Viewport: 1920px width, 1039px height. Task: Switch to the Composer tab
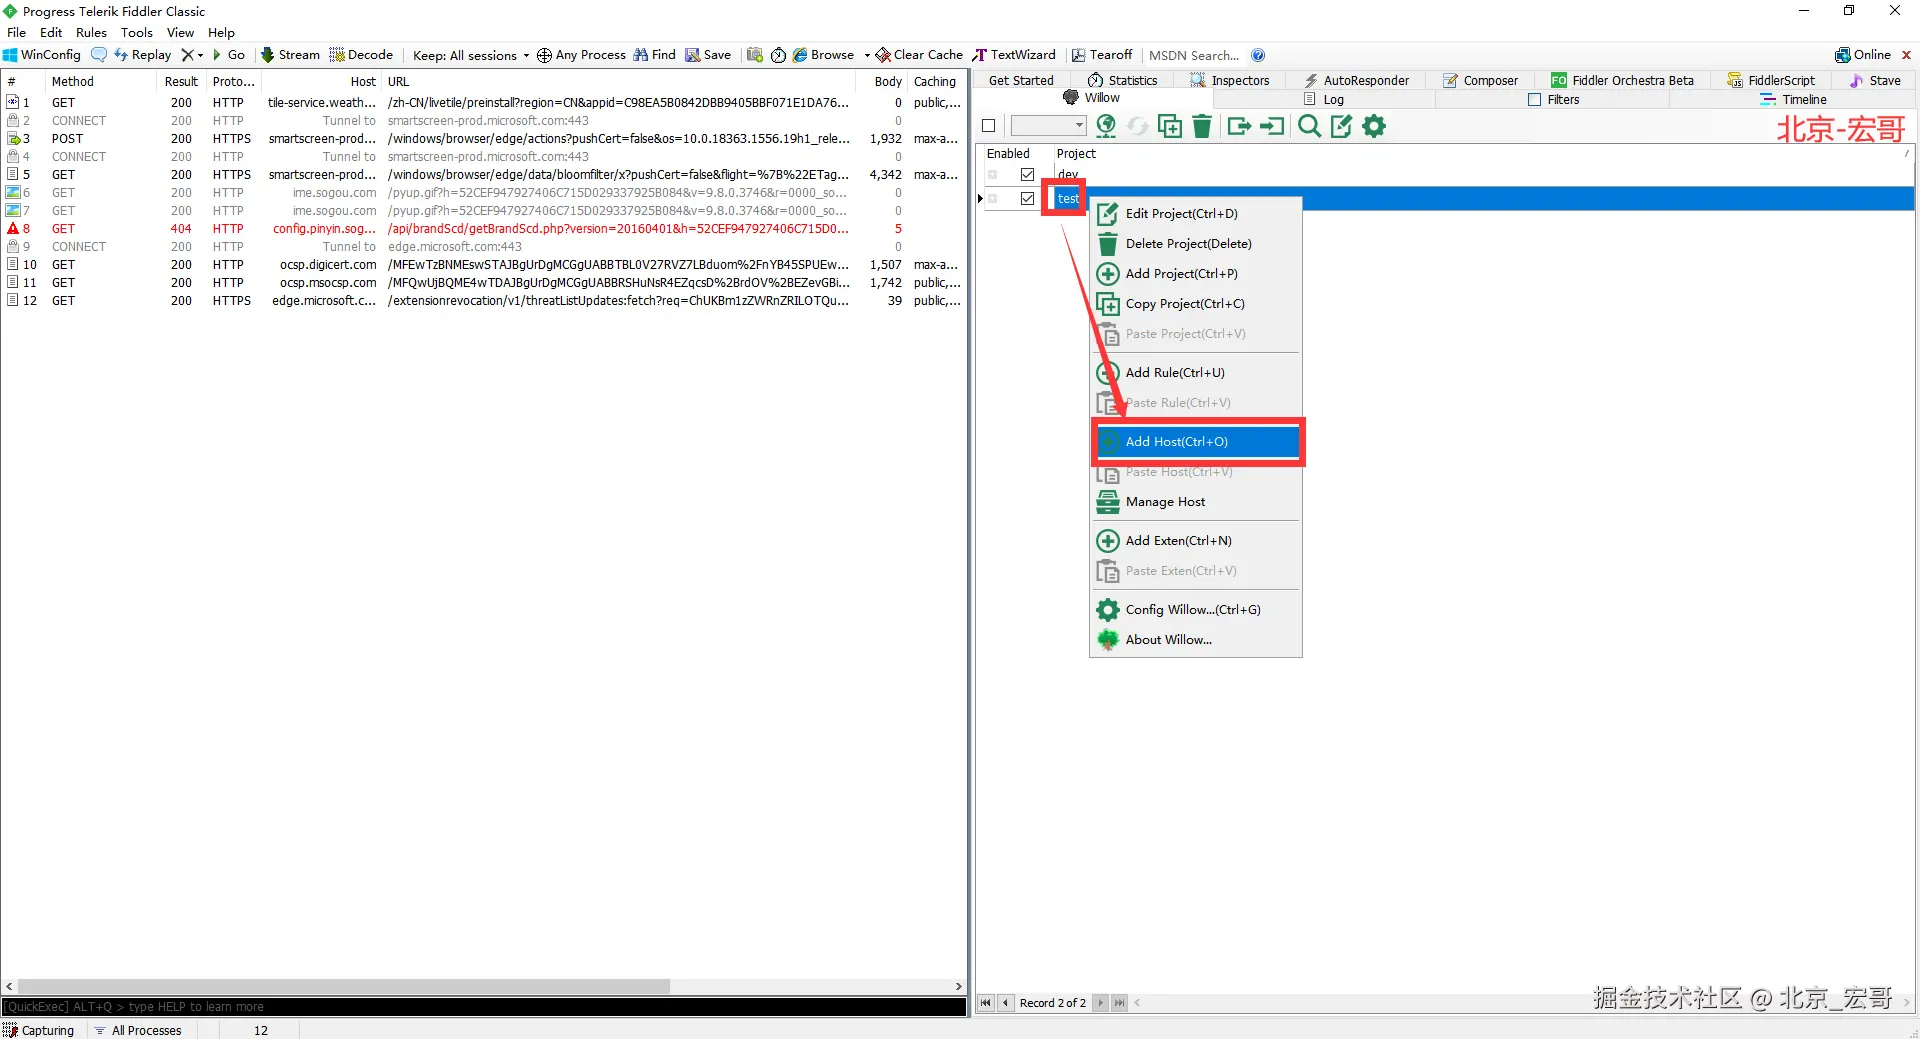coord(1480,81)
